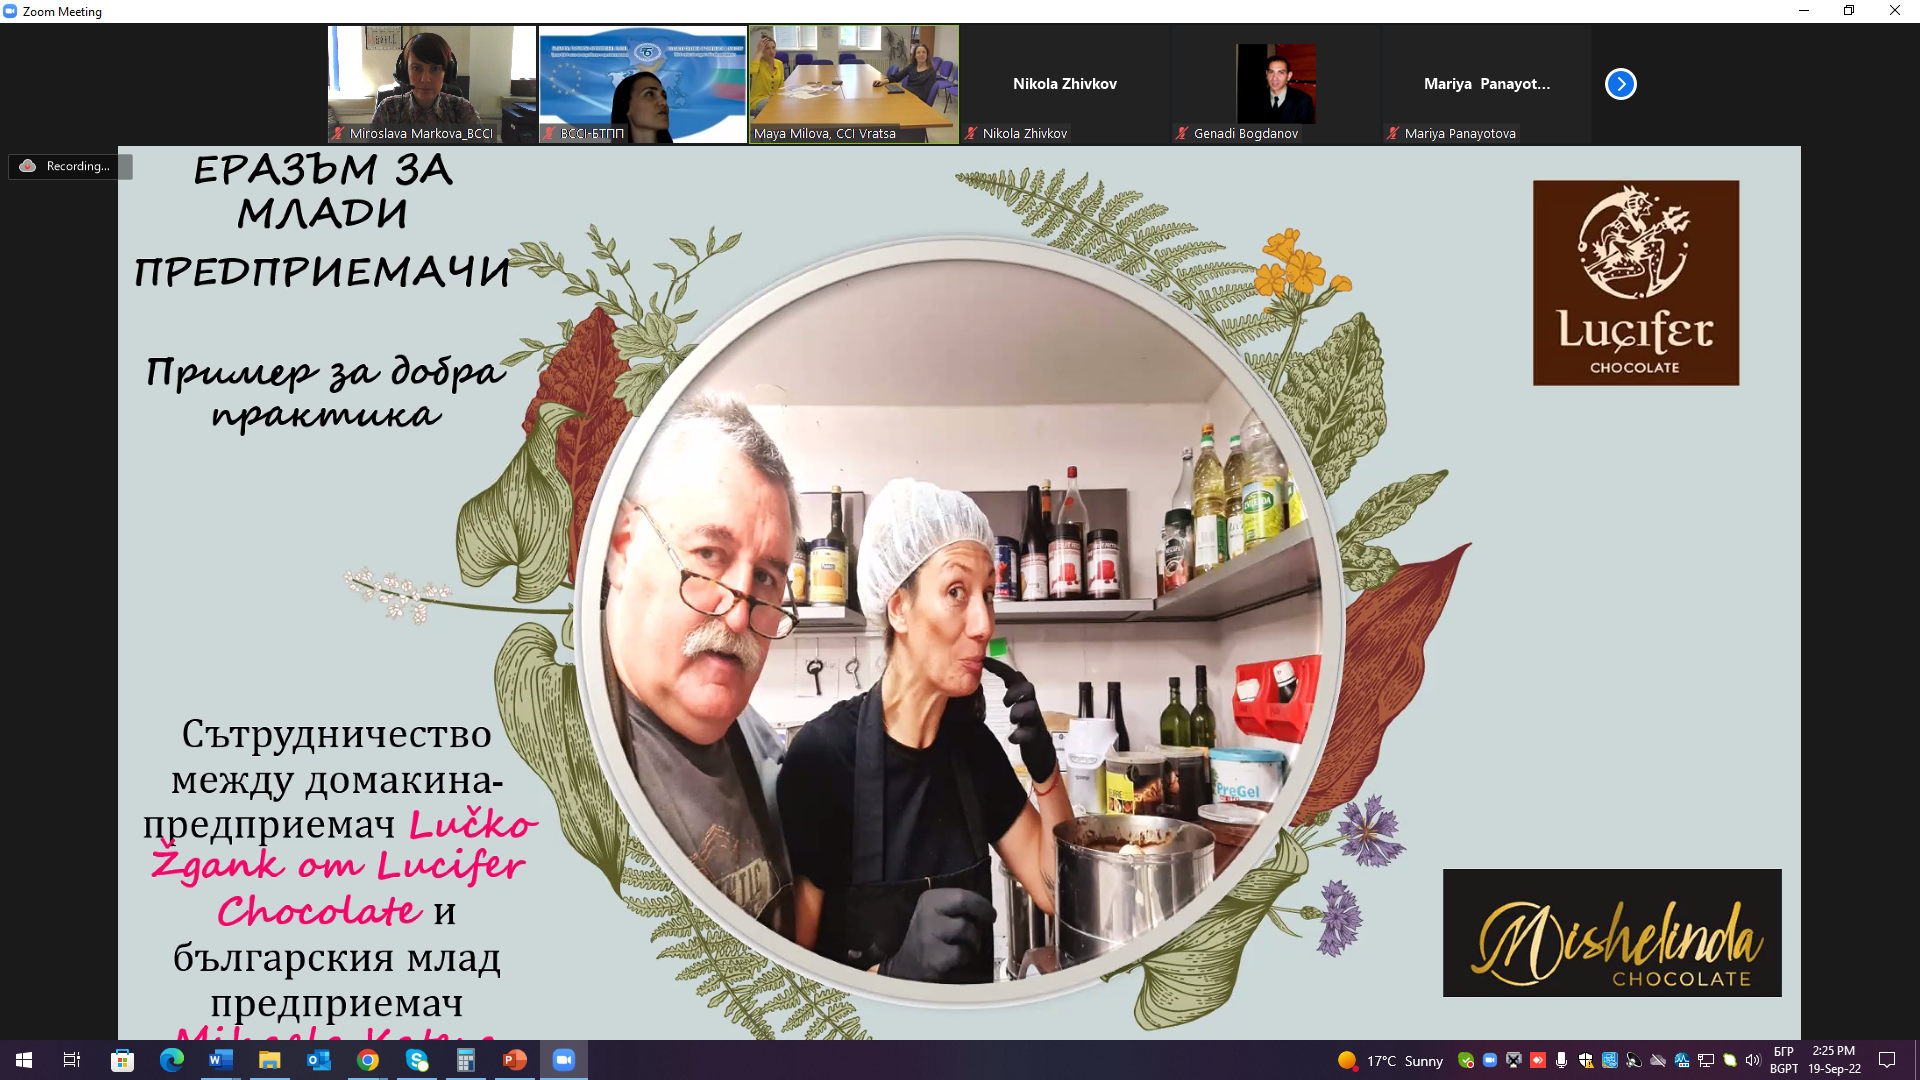Click the muted mic icon beside BCCI-БТПП

coord(549,133)
